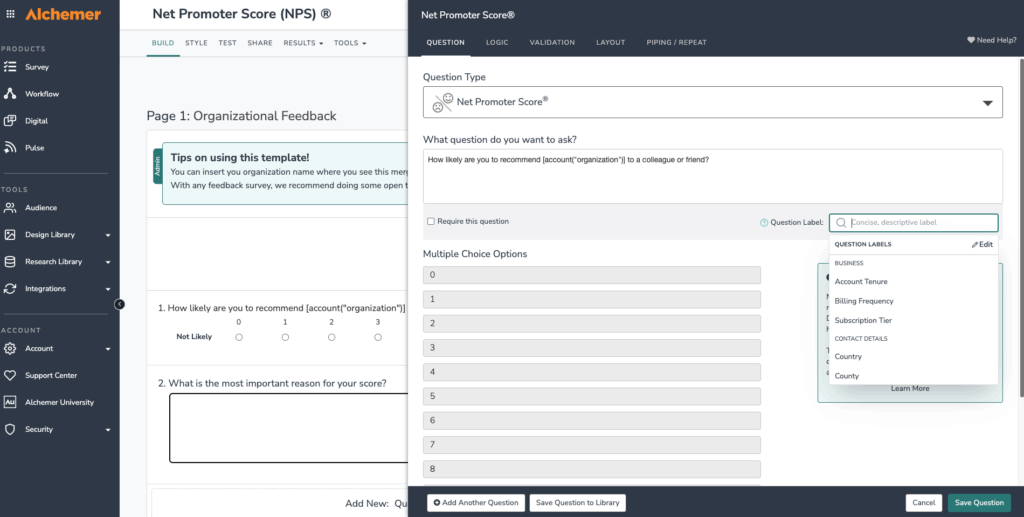
Task: Click the Account gear icon
Action: click(10, 349)
